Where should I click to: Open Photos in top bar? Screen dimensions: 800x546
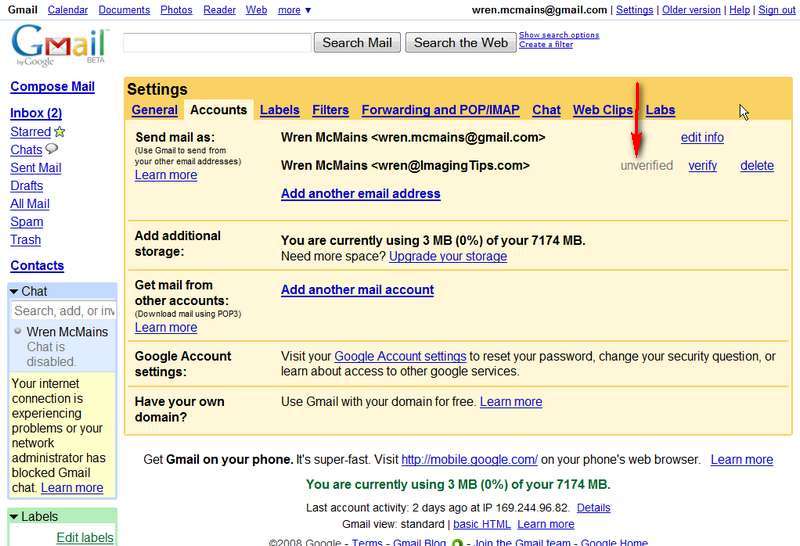coord(176,10)
